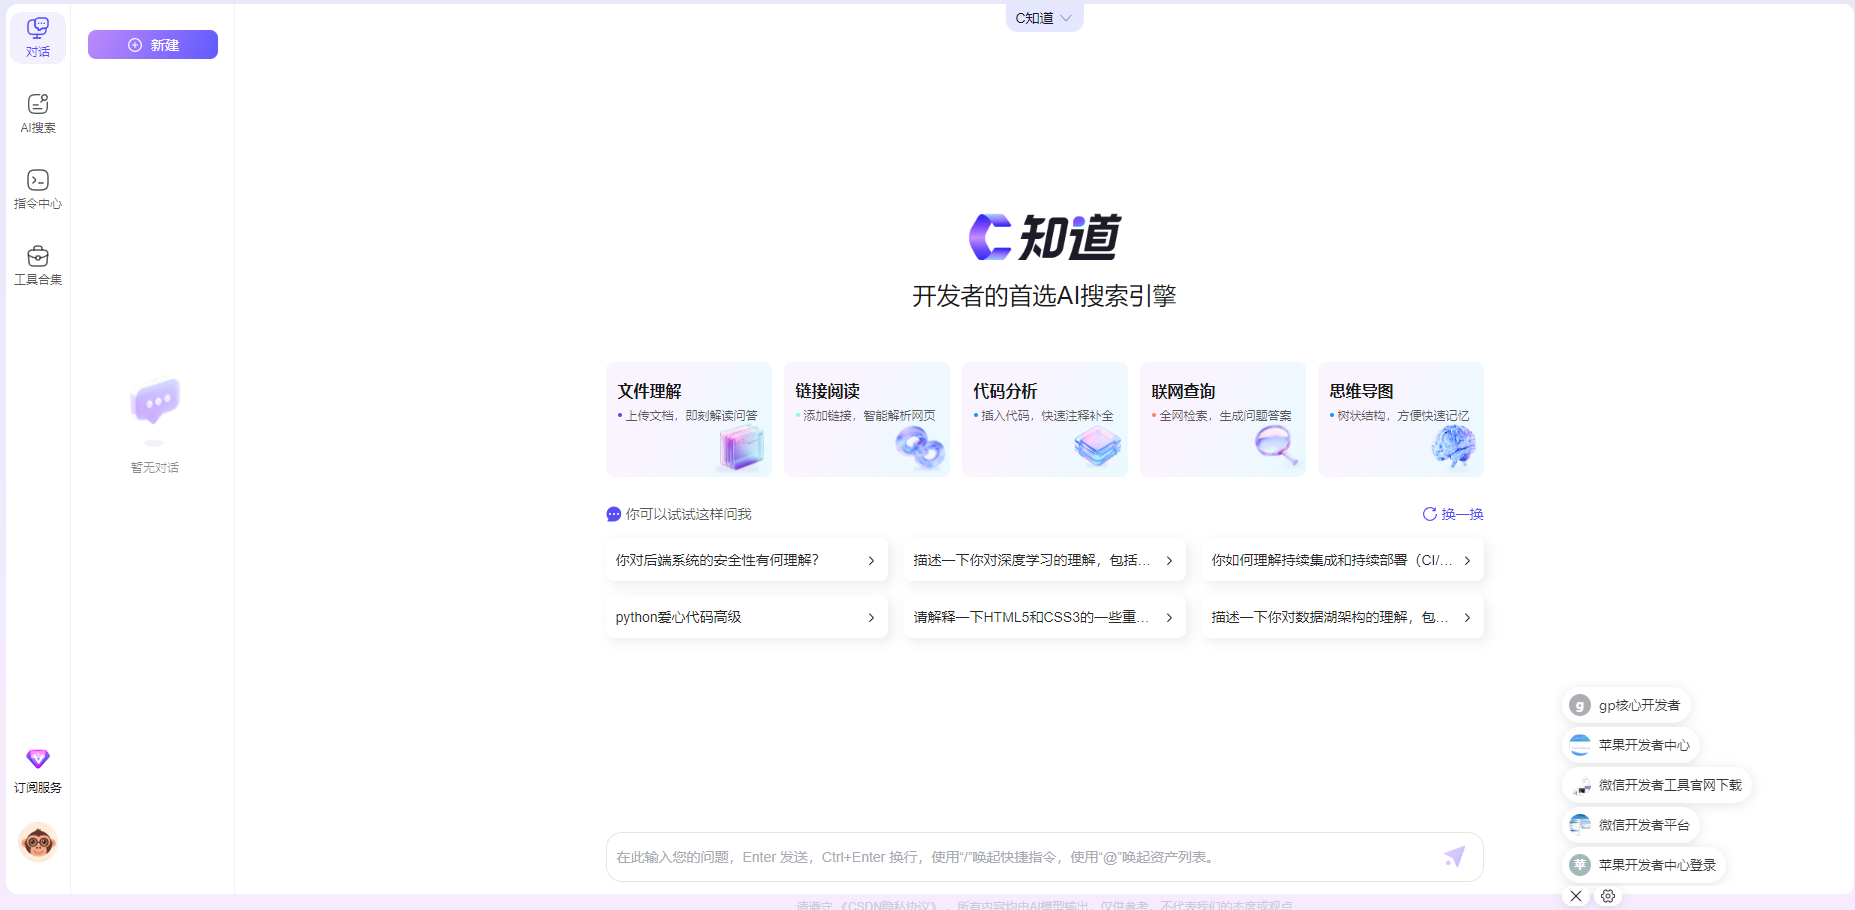Go to 指令中心 command center
This screenshot has width=1855, height=910.
click(x=38, y=190)
